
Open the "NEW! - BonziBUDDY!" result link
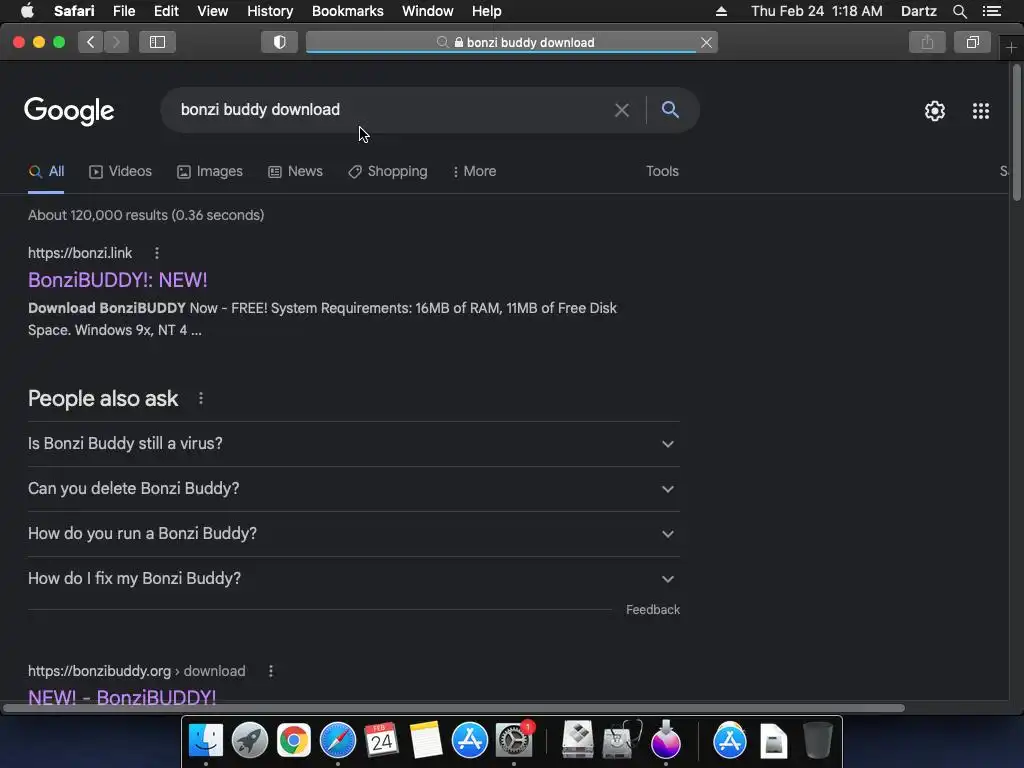pyautogui.click(x=122, y=697)
